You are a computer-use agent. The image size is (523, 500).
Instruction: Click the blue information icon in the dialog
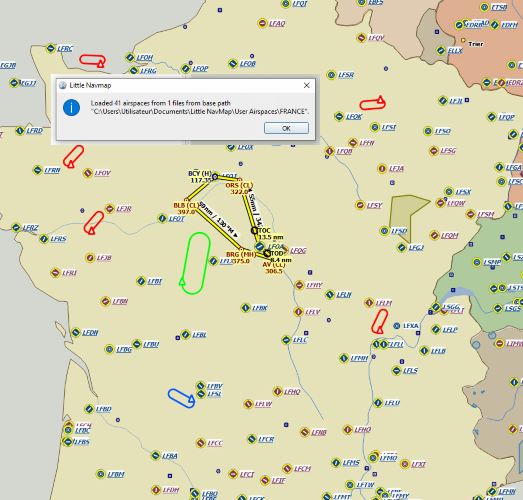click(71, 108)
